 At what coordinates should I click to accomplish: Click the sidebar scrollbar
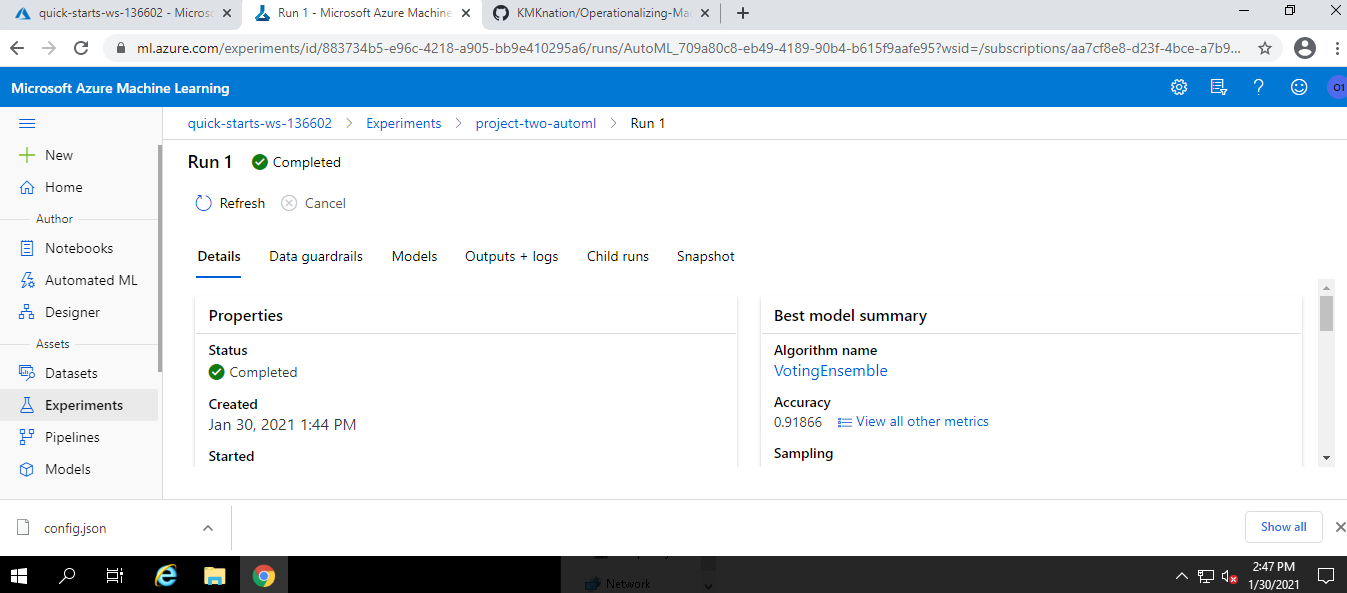160,257
